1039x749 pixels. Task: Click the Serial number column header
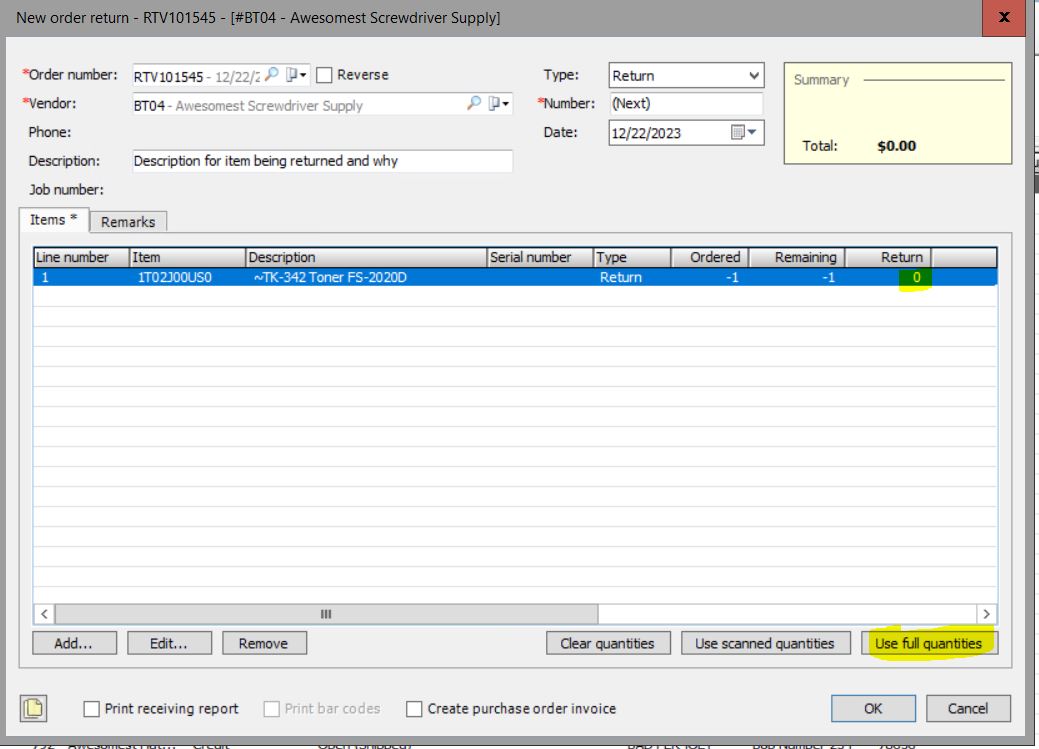540,257
